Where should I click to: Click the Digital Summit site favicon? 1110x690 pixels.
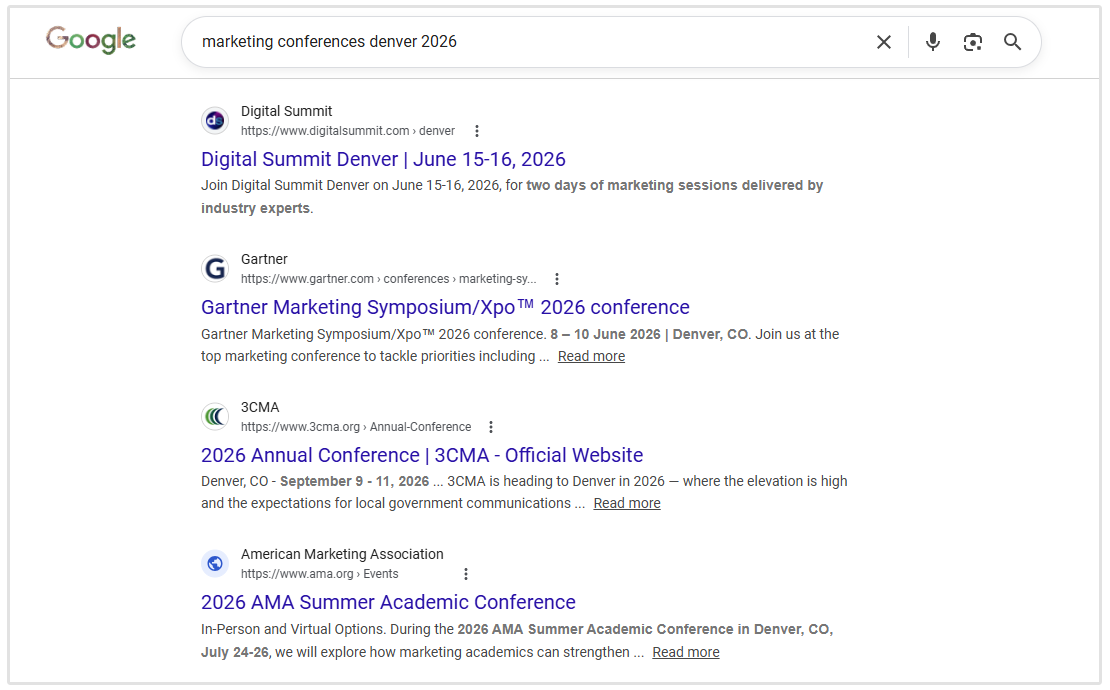click(215, 120)
